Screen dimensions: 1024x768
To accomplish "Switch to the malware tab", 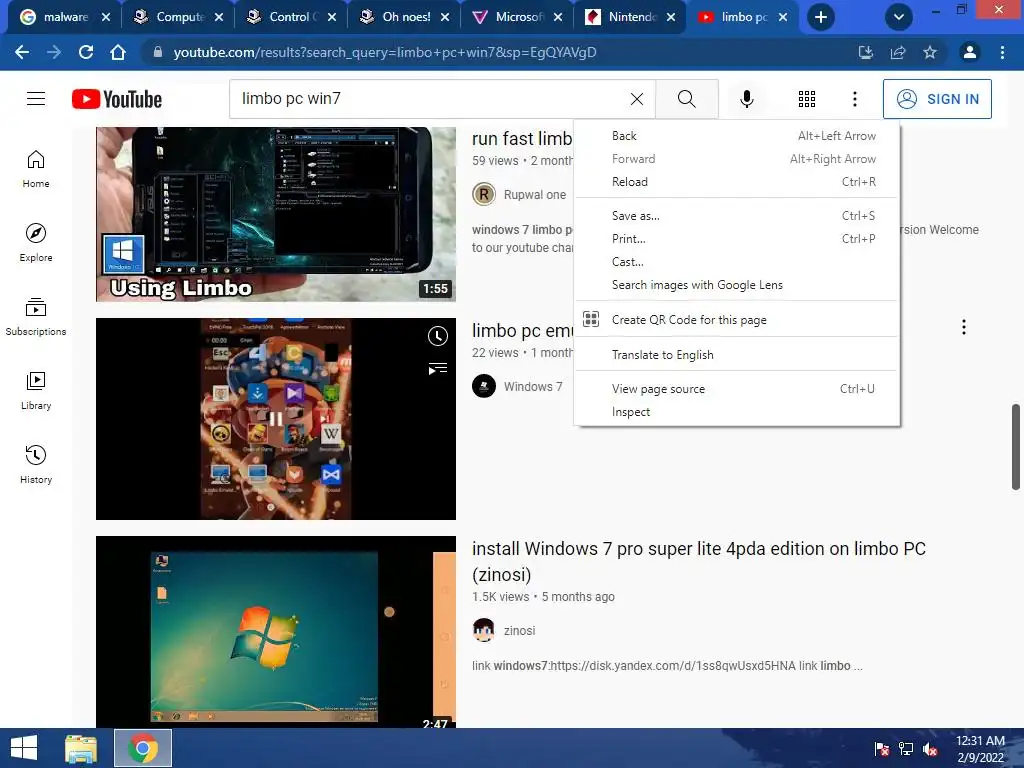I will 64,17.
